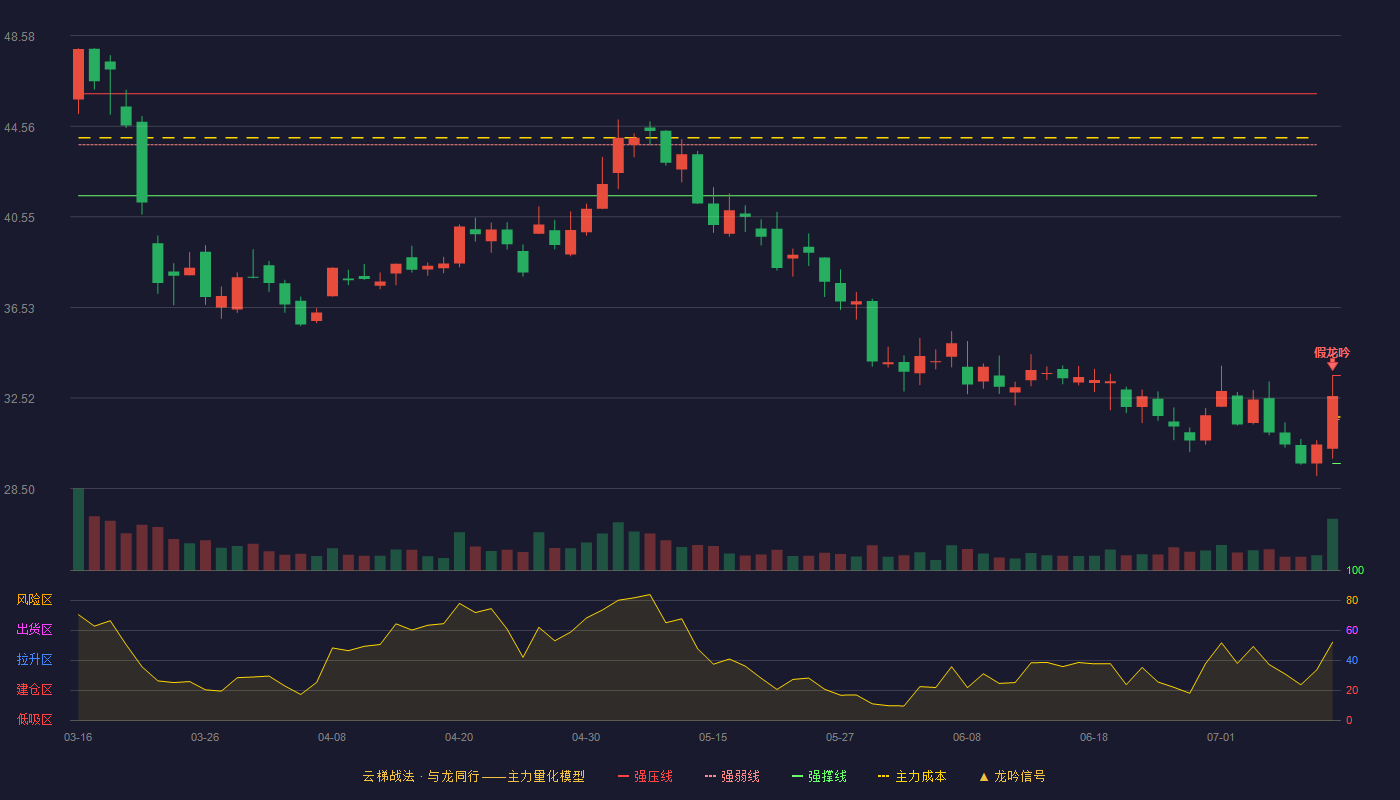Click the 32.52 price axis label

point(19,398)
